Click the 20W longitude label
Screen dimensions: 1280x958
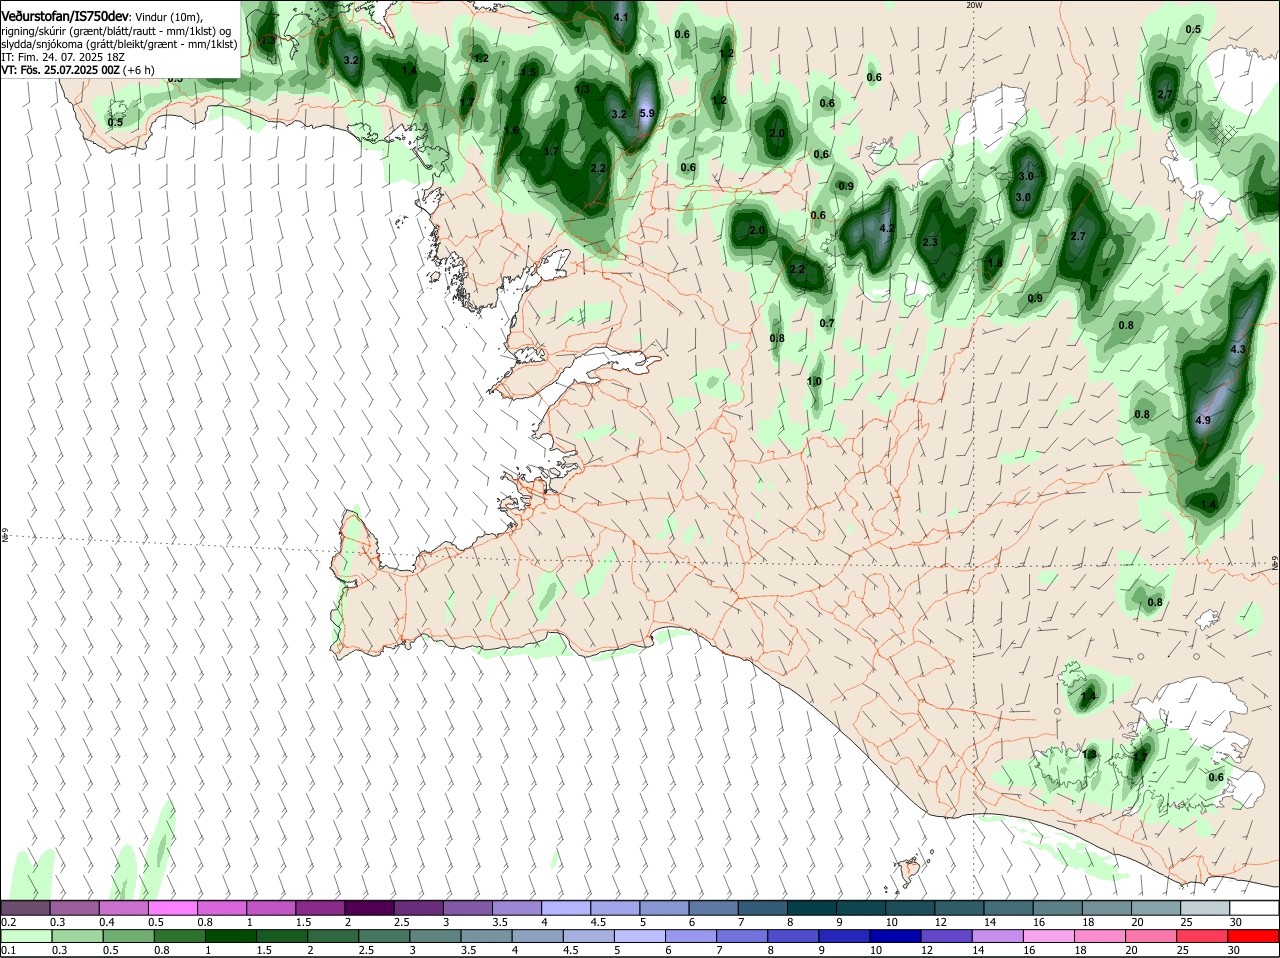click(x=974, y=5)
